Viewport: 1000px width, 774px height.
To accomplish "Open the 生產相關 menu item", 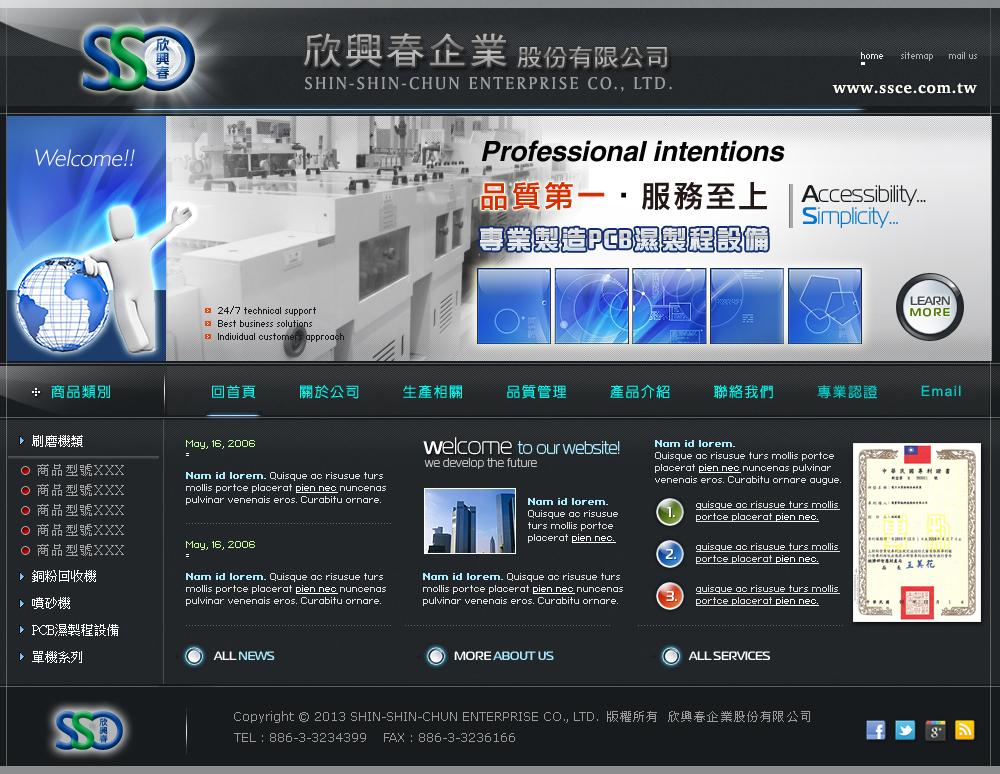I will [x=433, y=392].
